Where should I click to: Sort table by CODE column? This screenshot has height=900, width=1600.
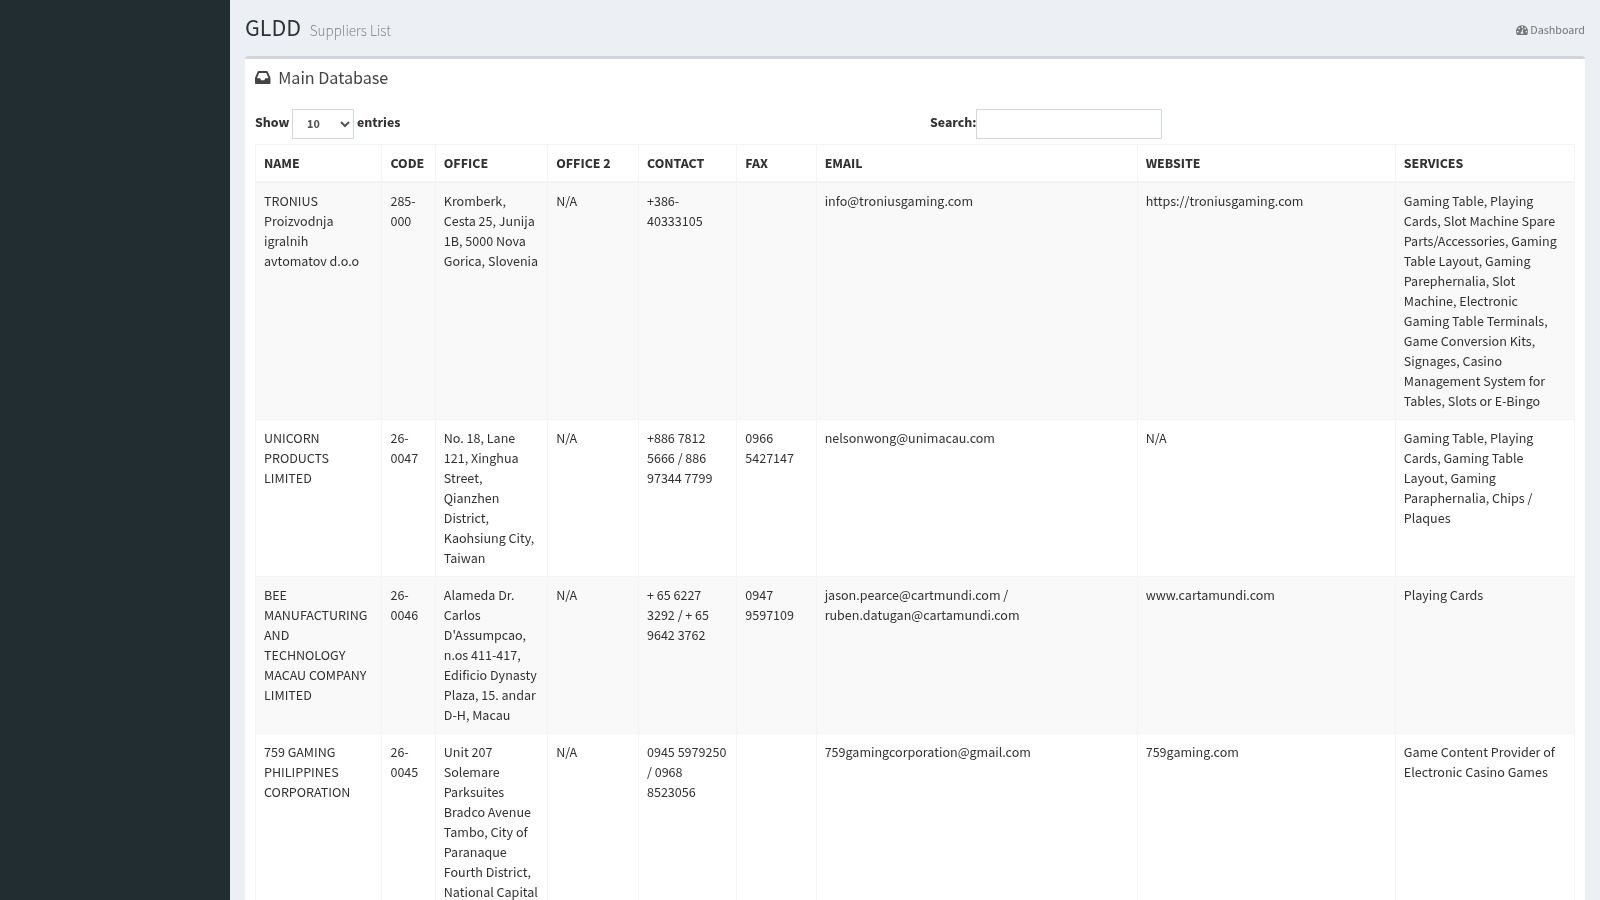pos(408,163)
